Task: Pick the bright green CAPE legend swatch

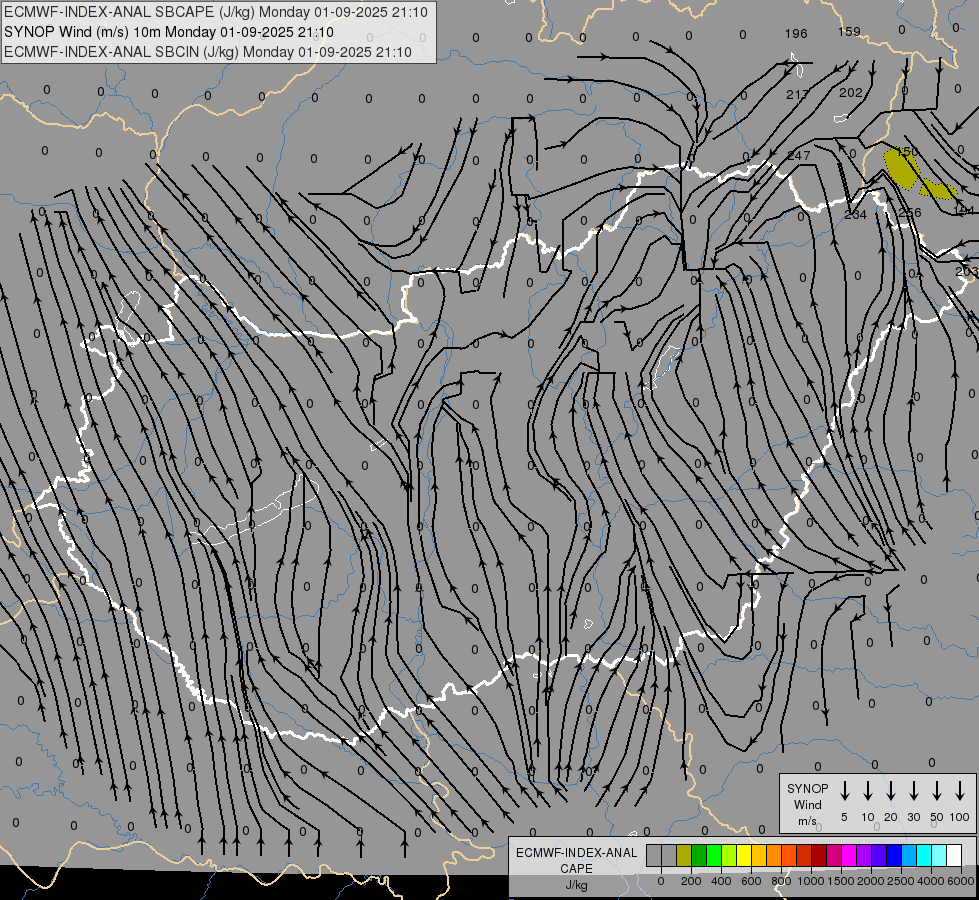Action: (x=714, y=856)
